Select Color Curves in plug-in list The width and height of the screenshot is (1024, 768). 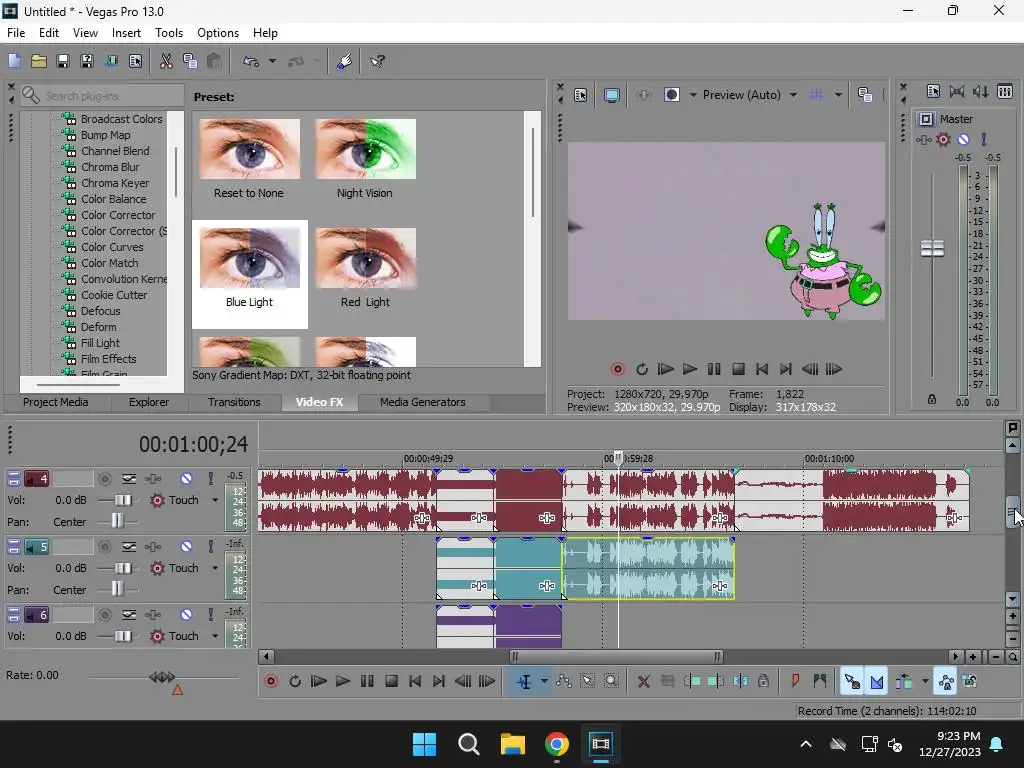[x=112, y=247]
